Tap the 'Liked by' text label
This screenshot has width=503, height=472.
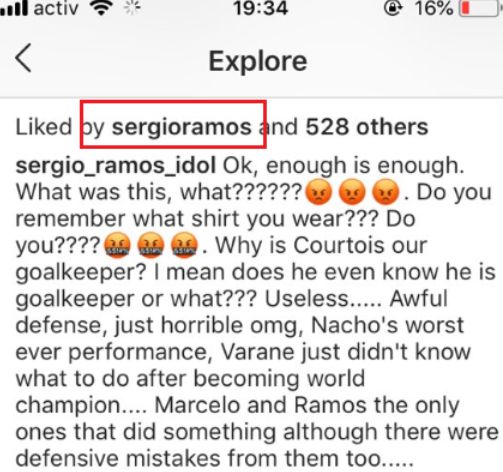[60, 127]
